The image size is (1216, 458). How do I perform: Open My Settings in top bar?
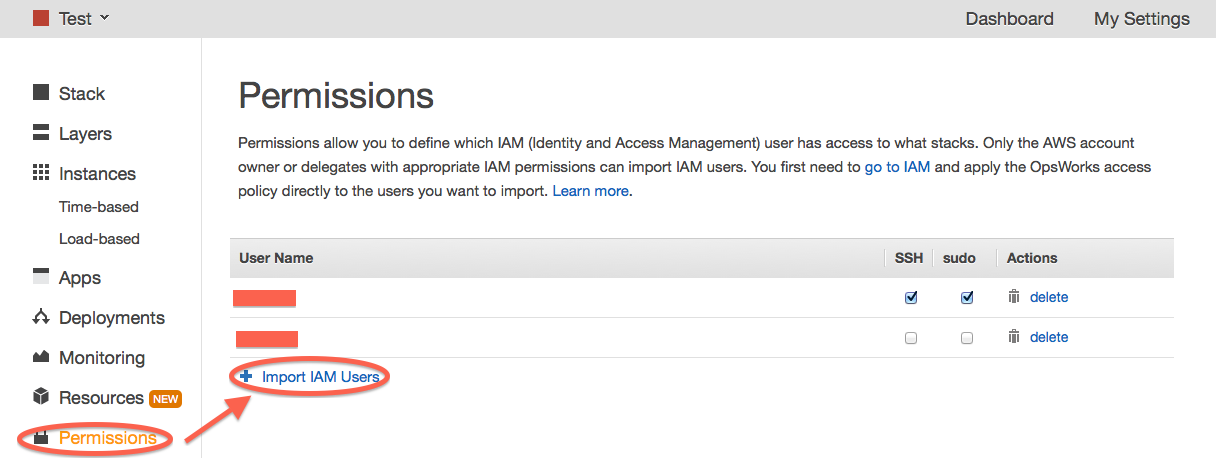tap(1141, 19)
